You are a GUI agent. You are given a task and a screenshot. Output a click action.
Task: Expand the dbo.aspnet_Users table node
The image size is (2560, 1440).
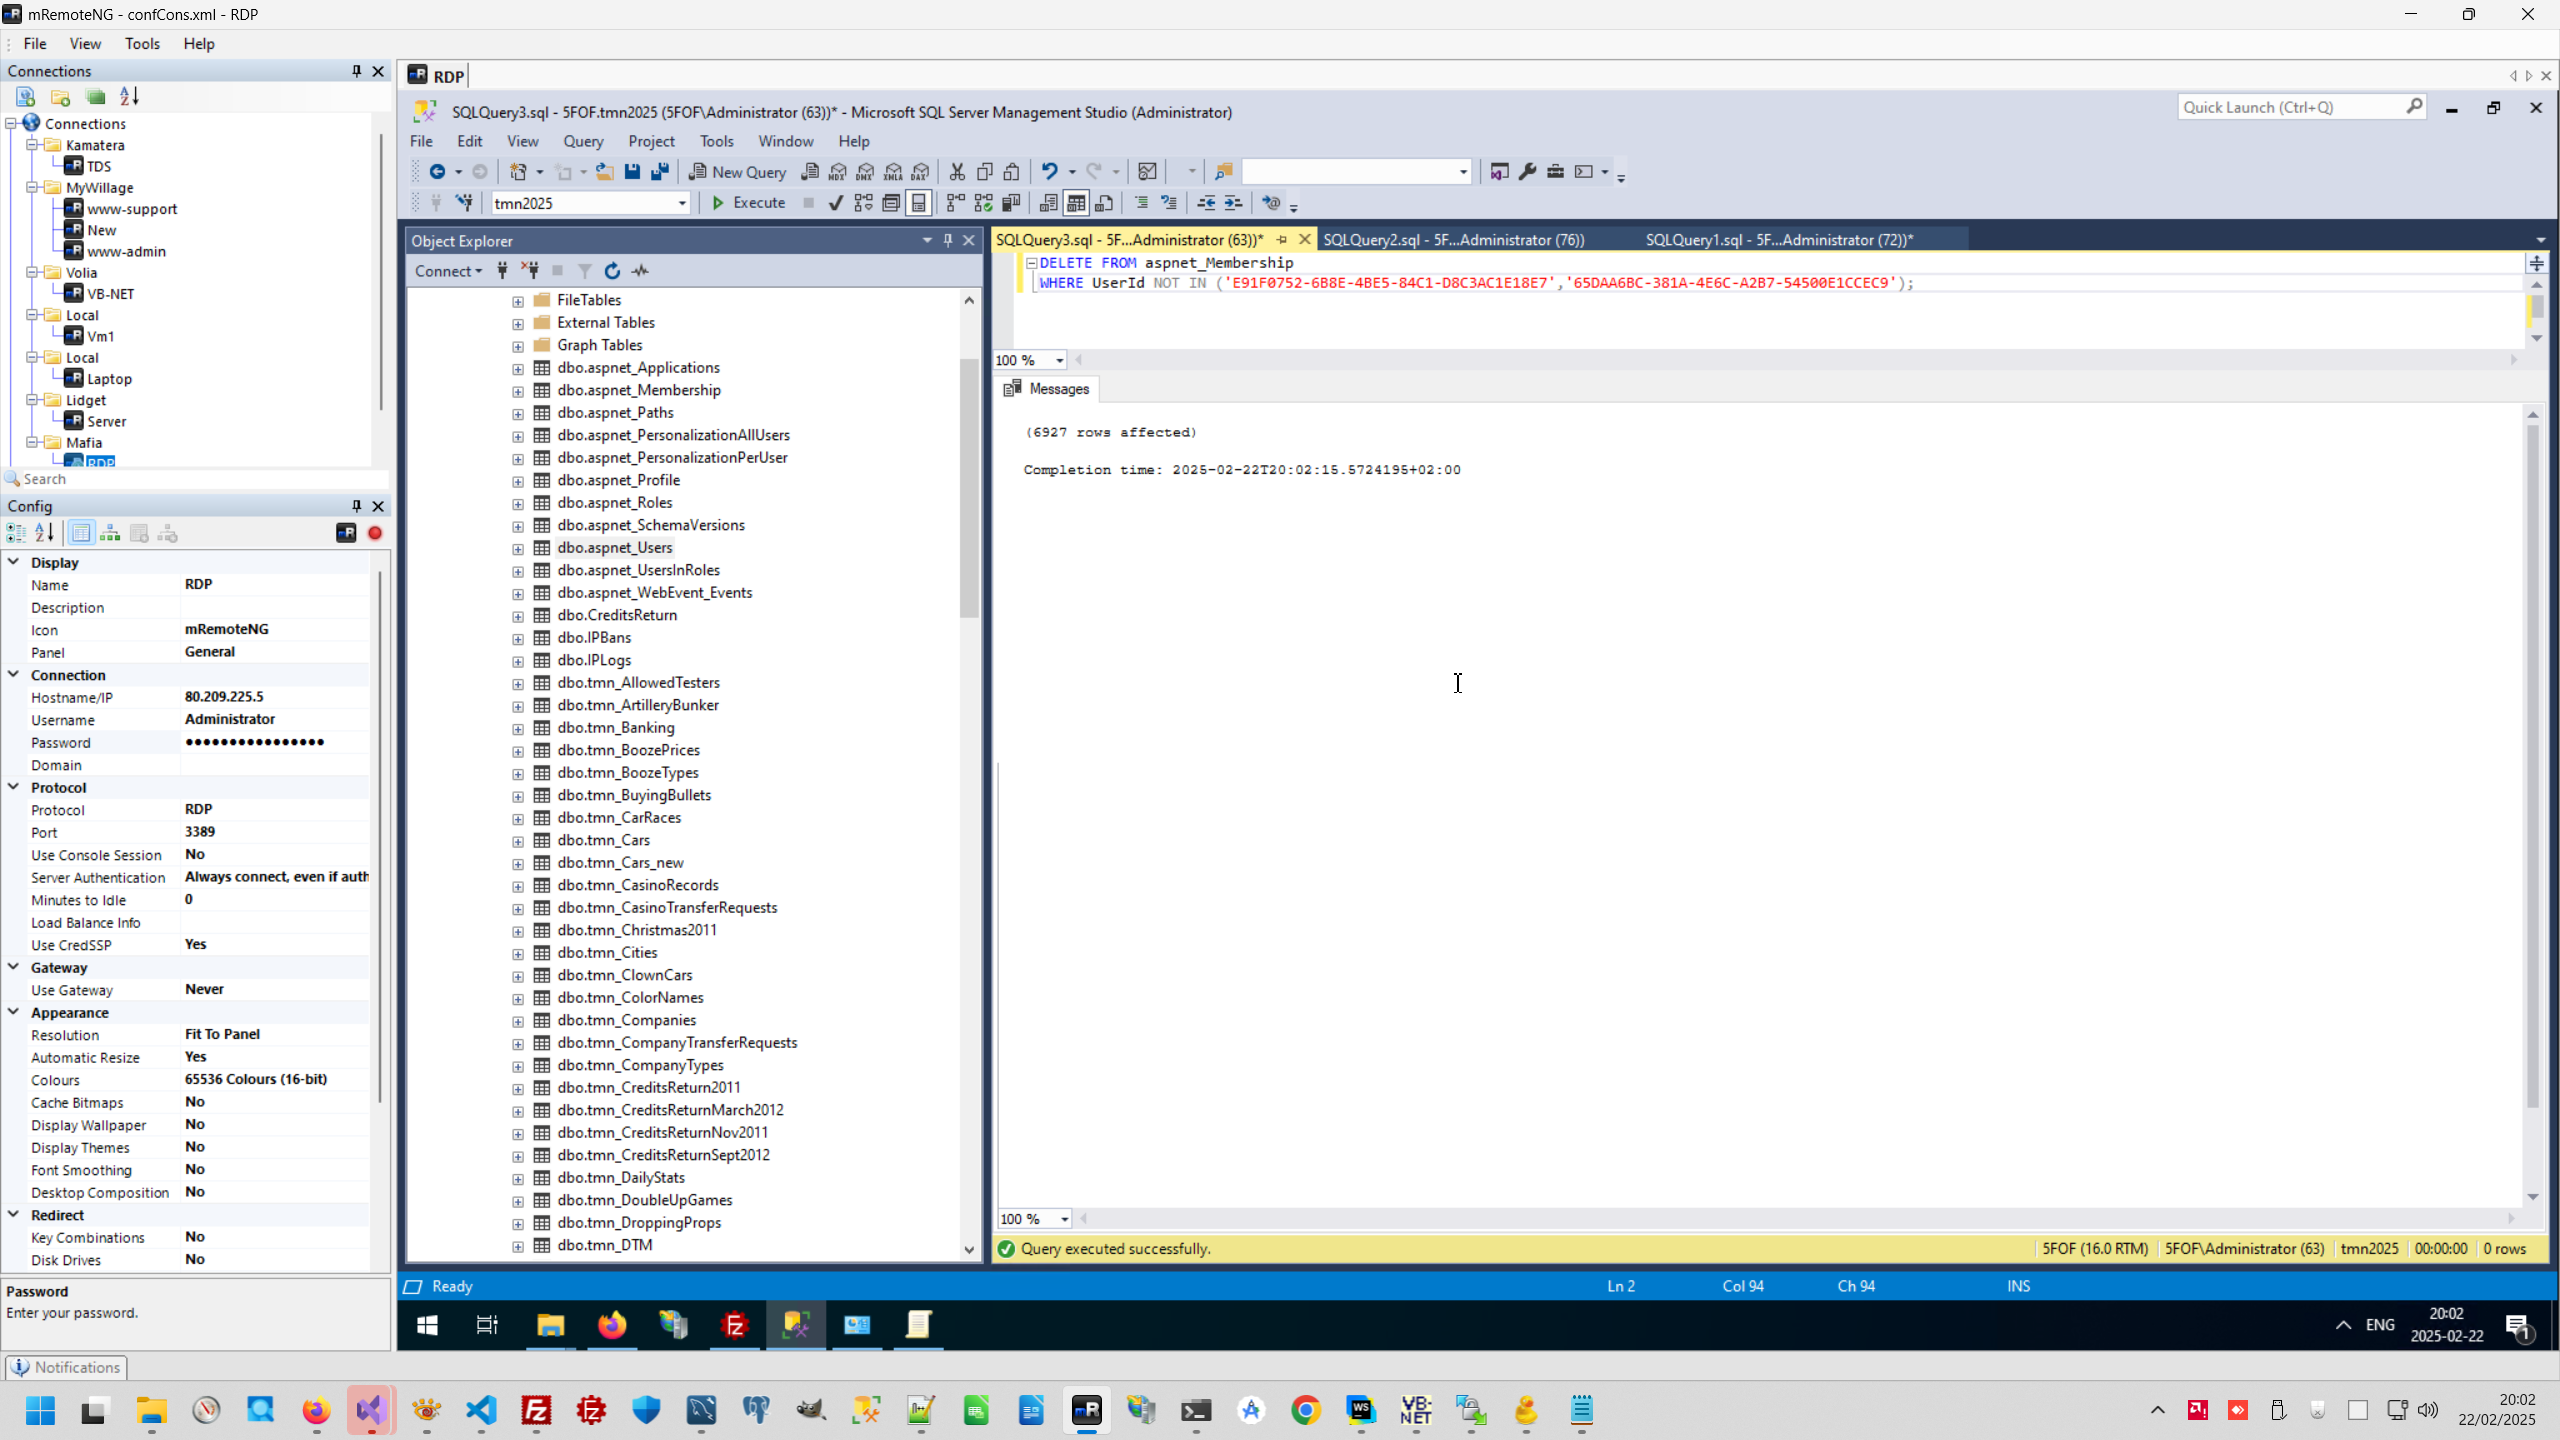click(518, 549)
